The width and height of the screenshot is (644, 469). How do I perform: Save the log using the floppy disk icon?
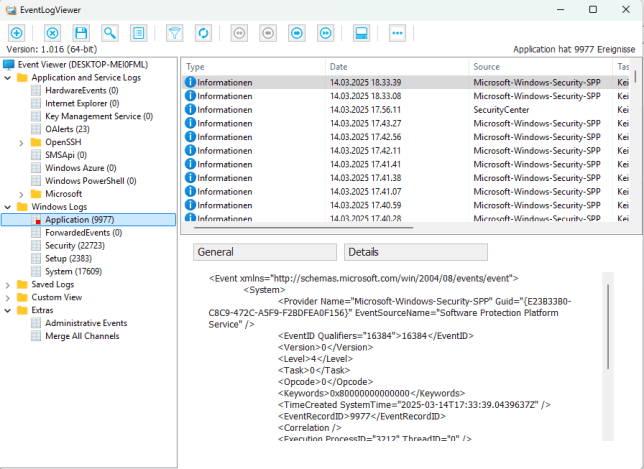pyautogui.click(x=81, y=33)
